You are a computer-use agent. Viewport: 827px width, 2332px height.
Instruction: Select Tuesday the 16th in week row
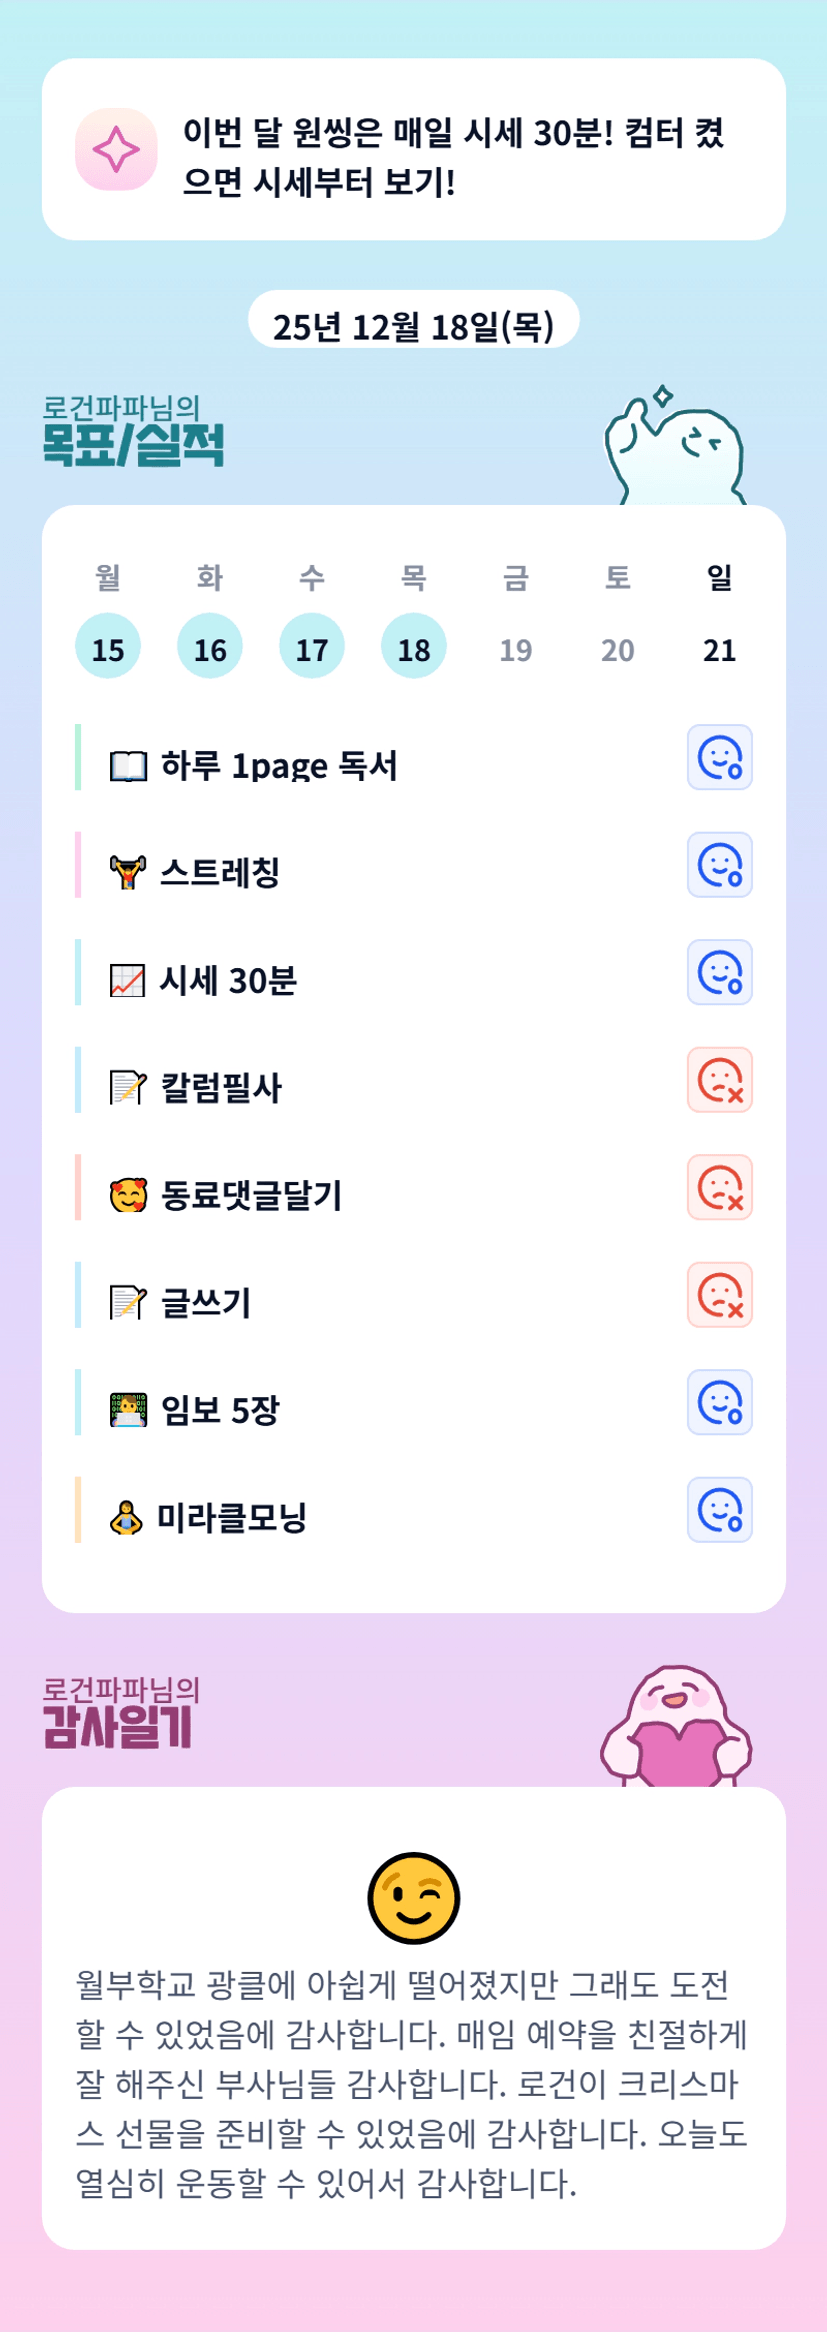point(210,647)
